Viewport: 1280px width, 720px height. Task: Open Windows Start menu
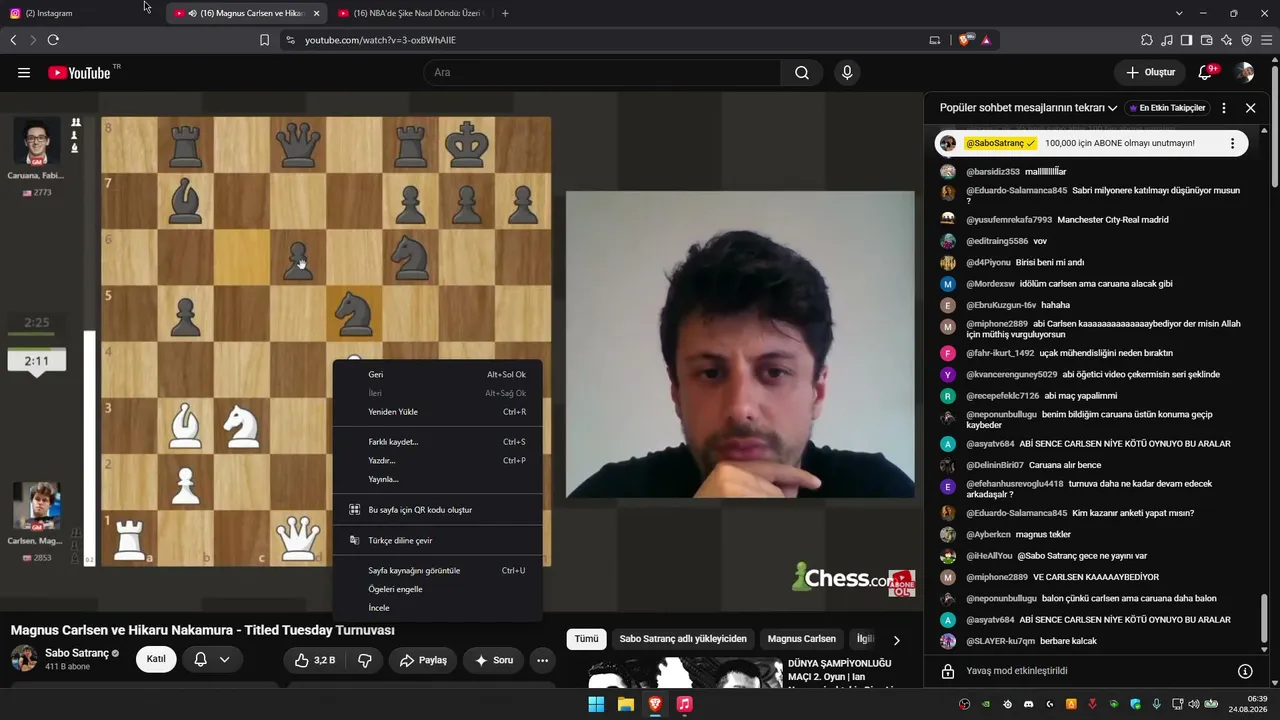[x=596, y=704]
